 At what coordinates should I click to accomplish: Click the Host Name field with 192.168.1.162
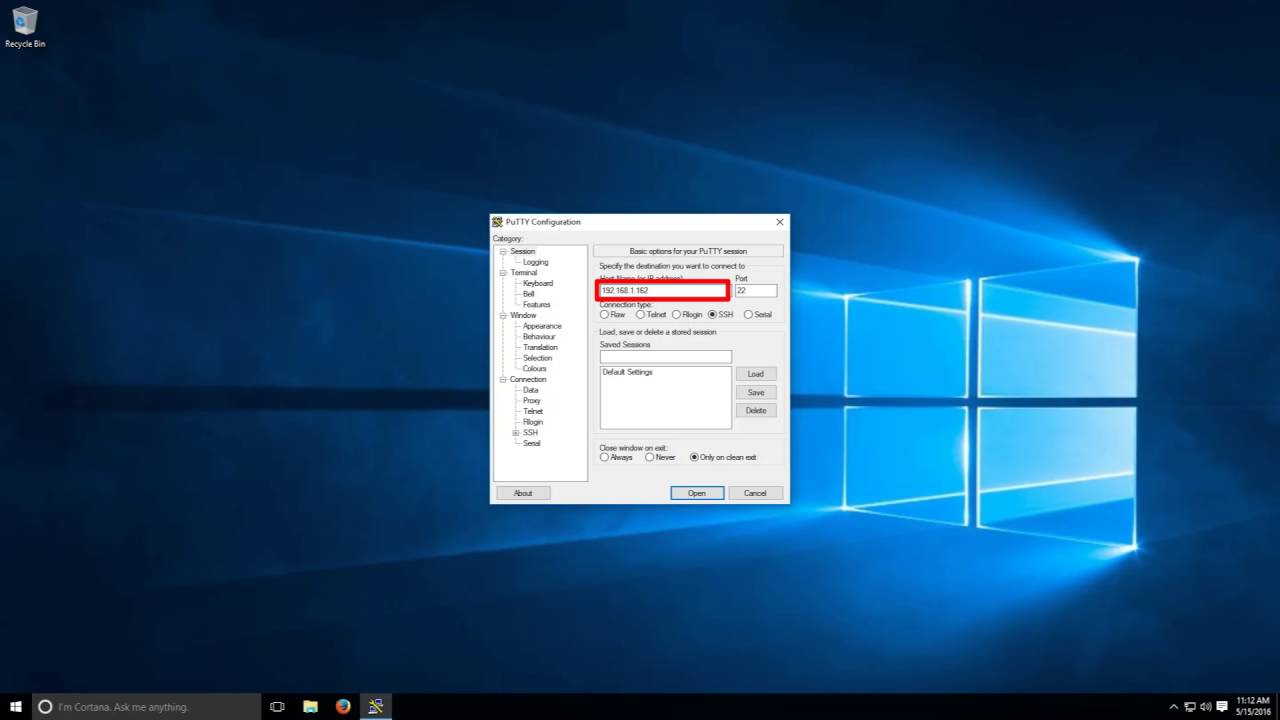(x=664, y=290)
